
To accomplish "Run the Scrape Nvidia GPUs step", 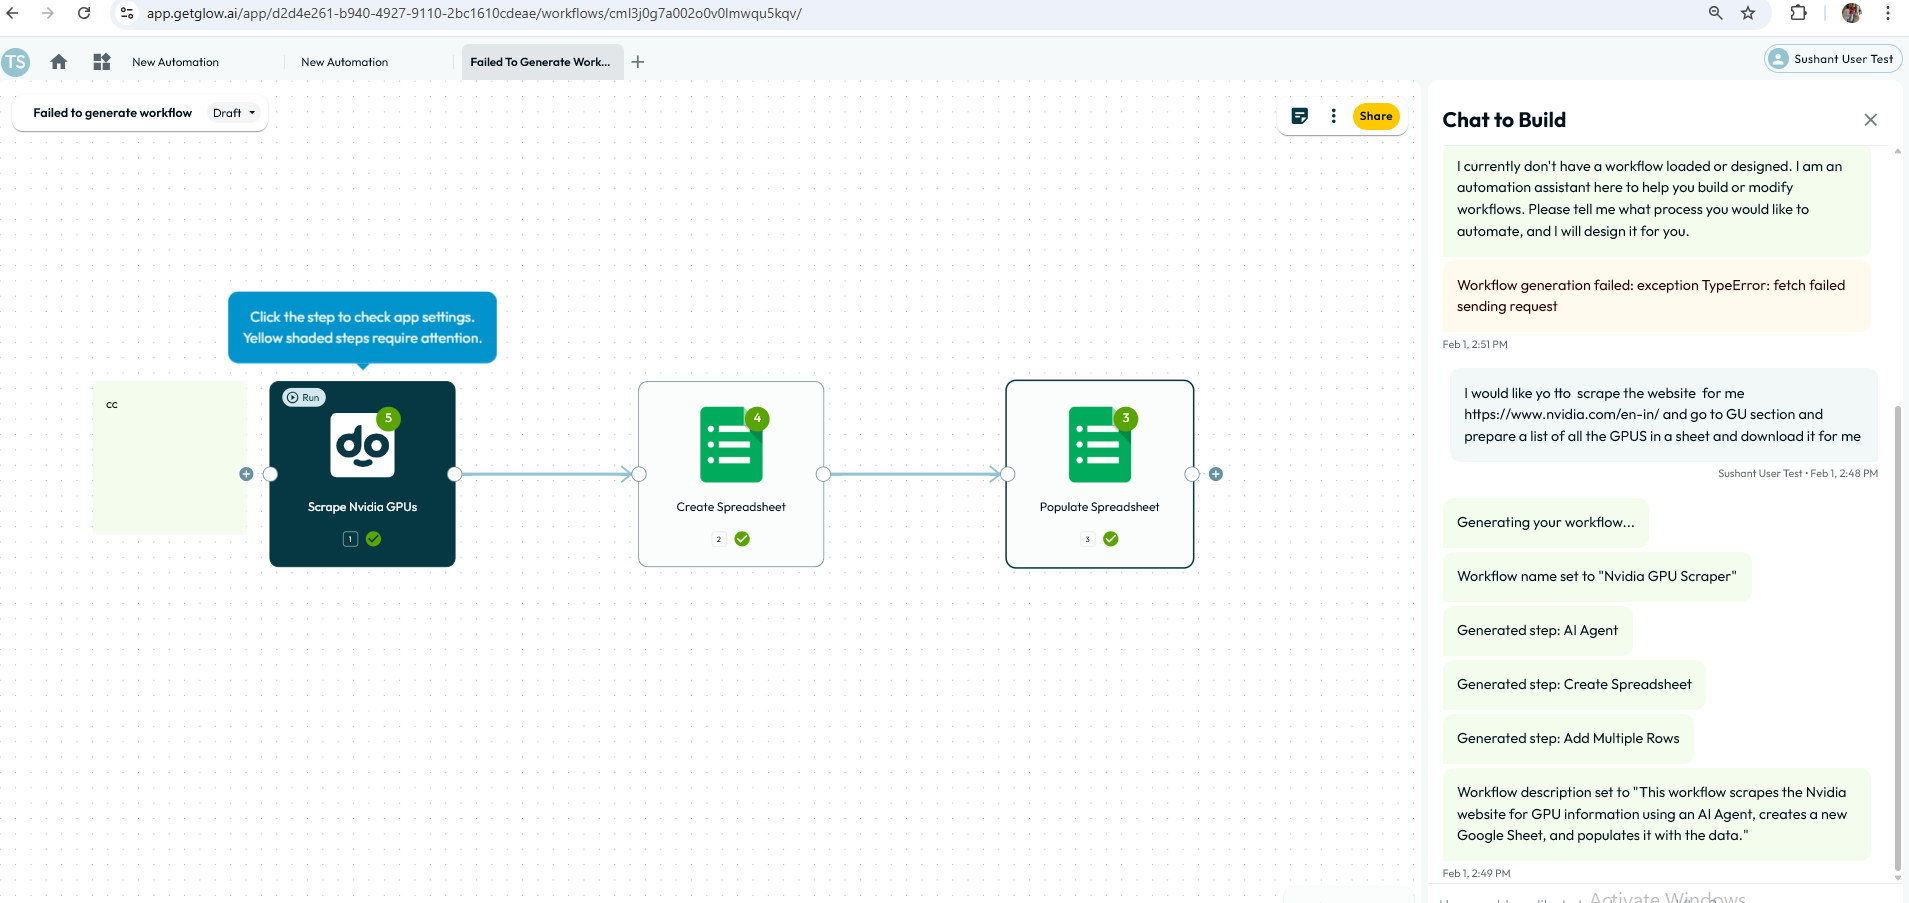I will pos(303,397).
